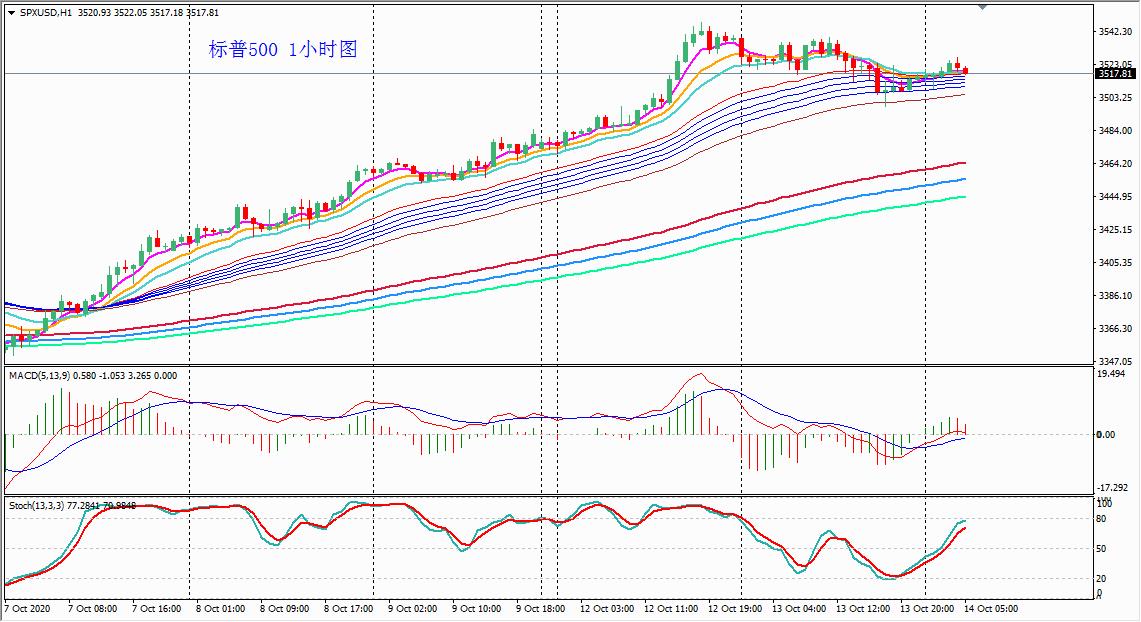Viewport: 1141px width, 622px height.
Task: Click the MACD 0.00 level label
Action: (1105, 435)
